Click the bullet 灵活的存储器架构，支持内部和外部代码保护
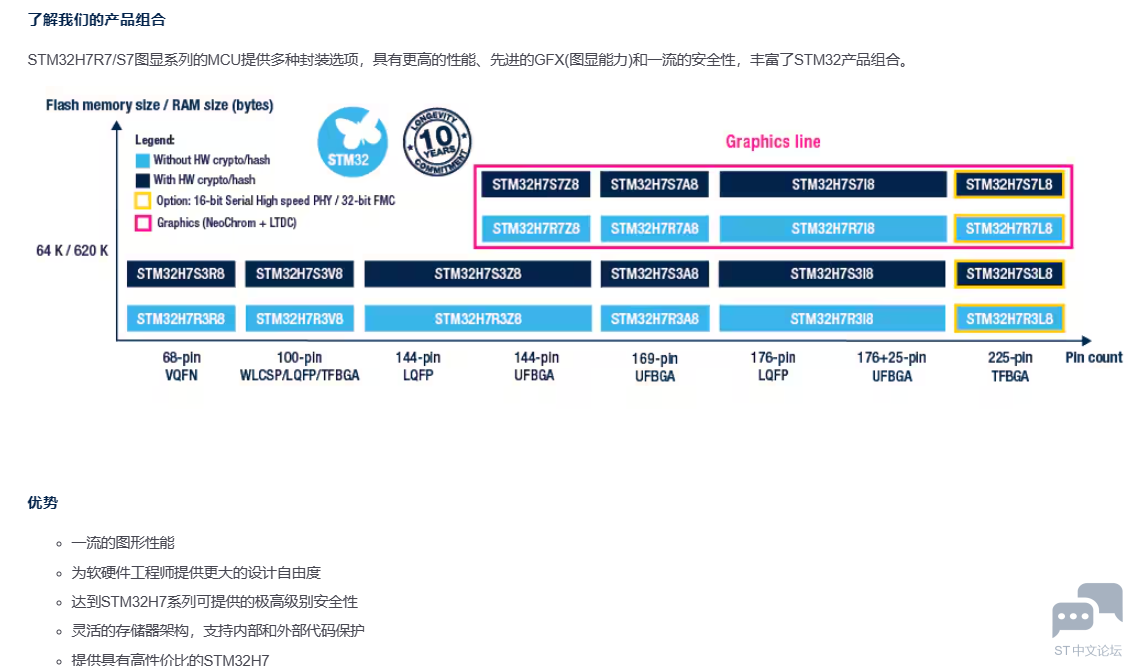This screenshot has height=666, width=1131. pos(218,631)
